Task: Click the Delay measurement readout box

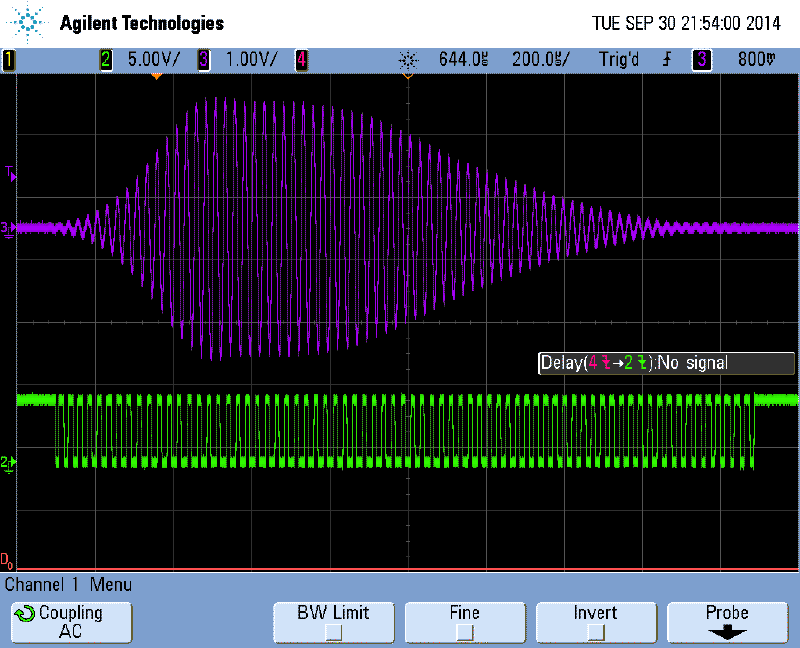Action: pyautogui.click(x=667, y=363)
